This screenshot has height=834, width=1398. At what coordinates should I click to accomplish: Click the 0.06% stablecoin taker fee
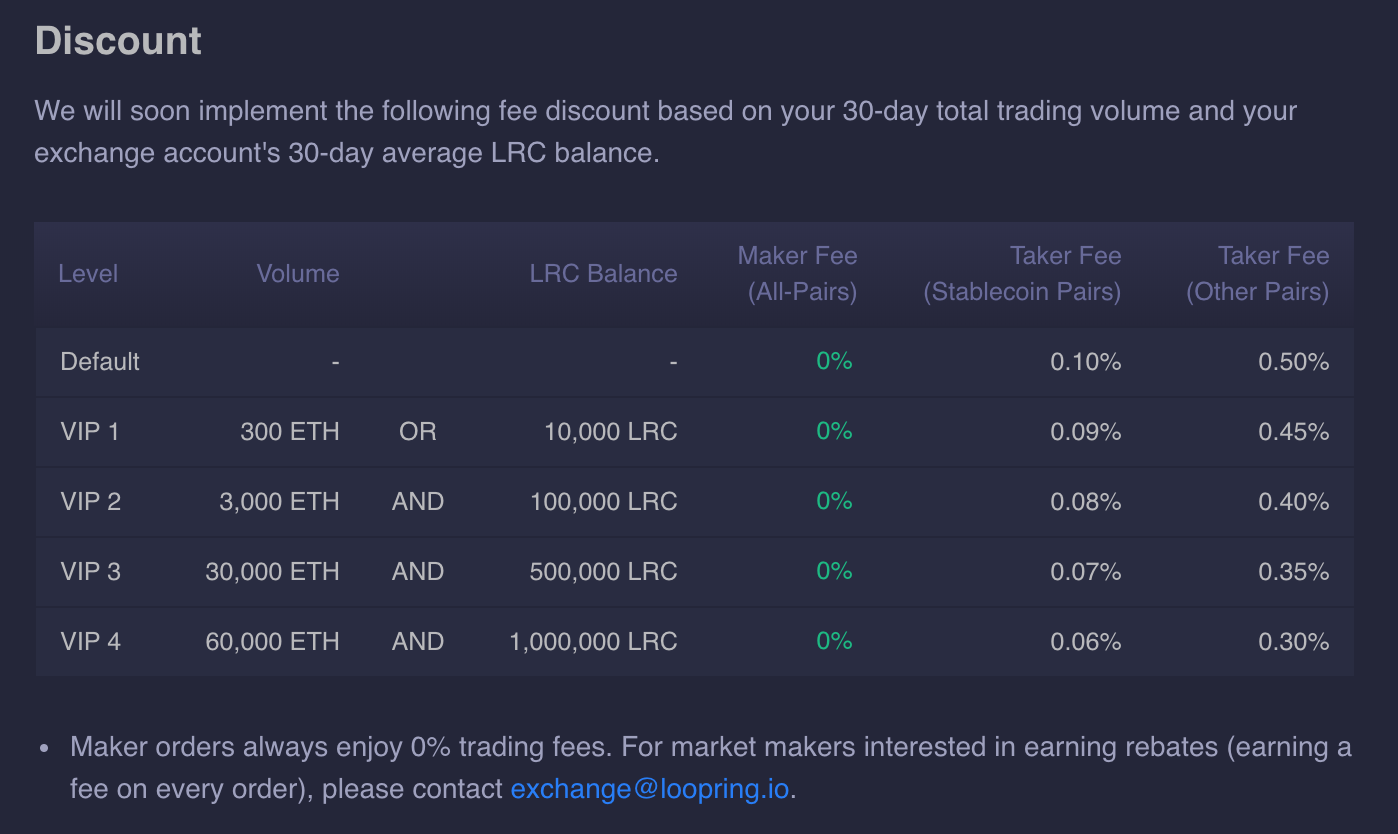click(x=1086, y=642)
